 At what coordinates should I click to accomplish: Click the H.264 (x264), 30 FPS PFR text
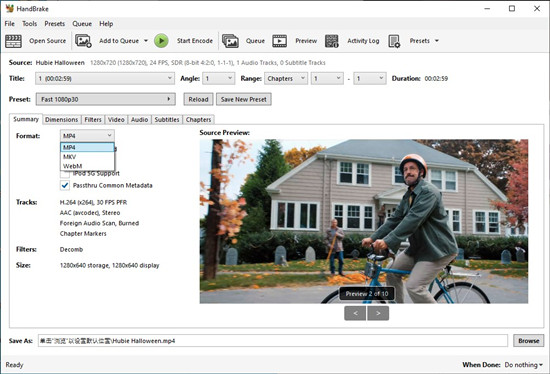[x=94, y=202]
